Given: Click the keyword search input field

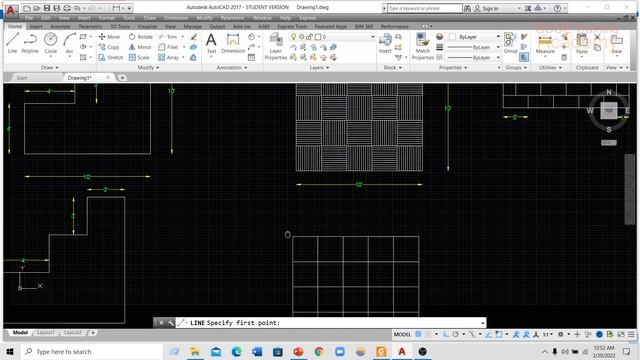Looking at the screenshot, I should click(x=424, y=8).
